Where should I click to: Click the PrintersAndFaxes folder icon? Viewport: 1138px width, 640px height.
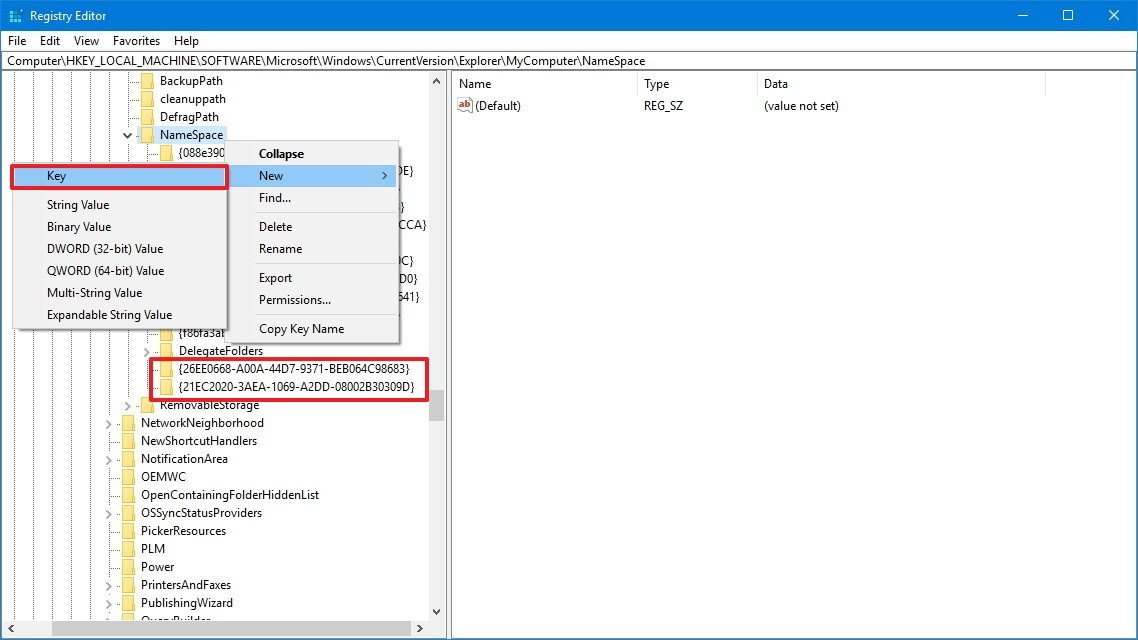click(128, 585)
